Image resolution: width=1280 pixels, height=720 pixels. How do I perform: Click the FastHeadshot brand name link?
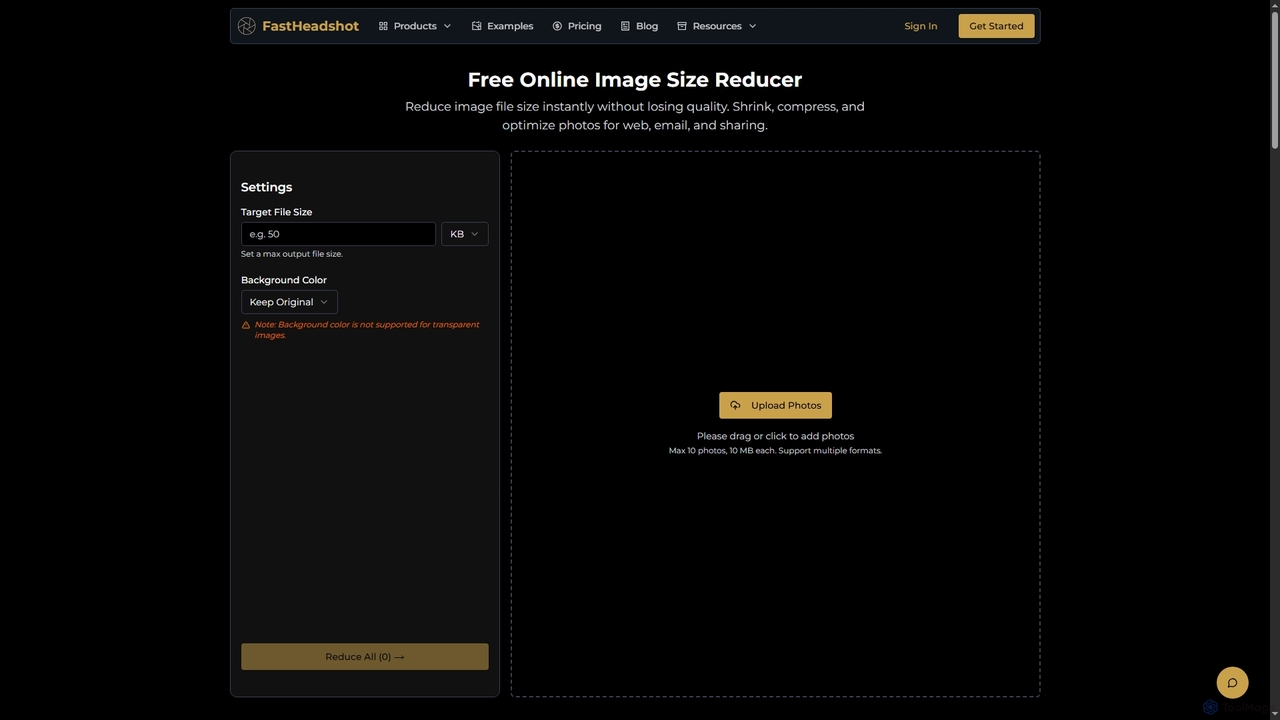310,26
